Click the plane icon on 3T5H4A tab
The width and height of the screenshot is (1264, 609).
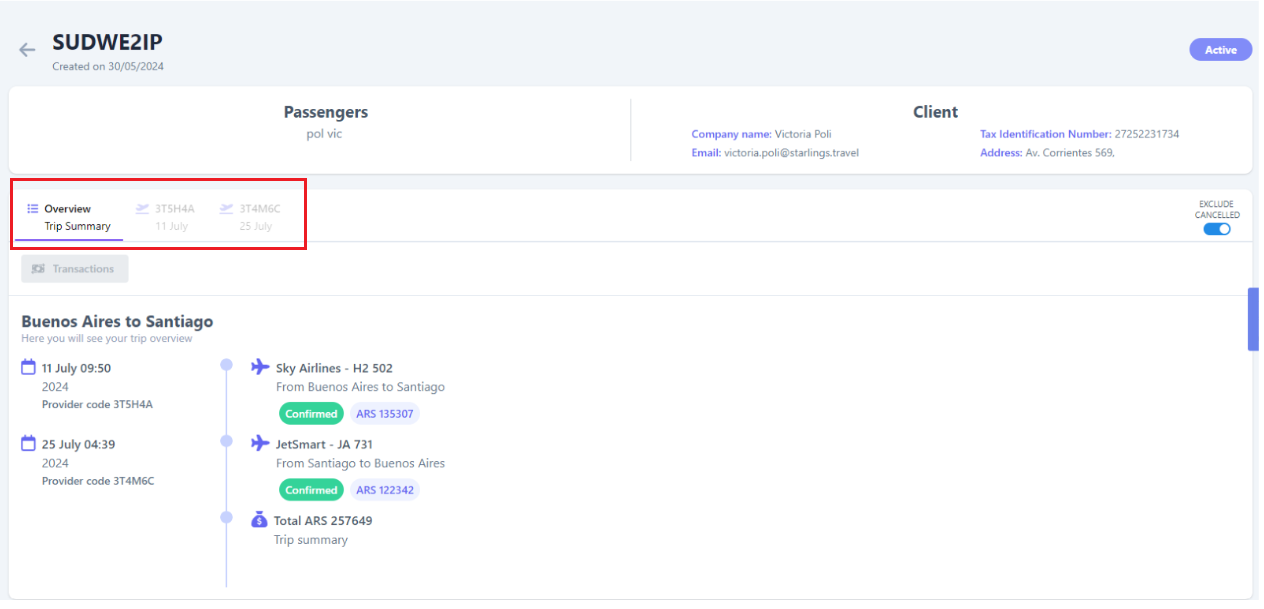tap(143, 209)
